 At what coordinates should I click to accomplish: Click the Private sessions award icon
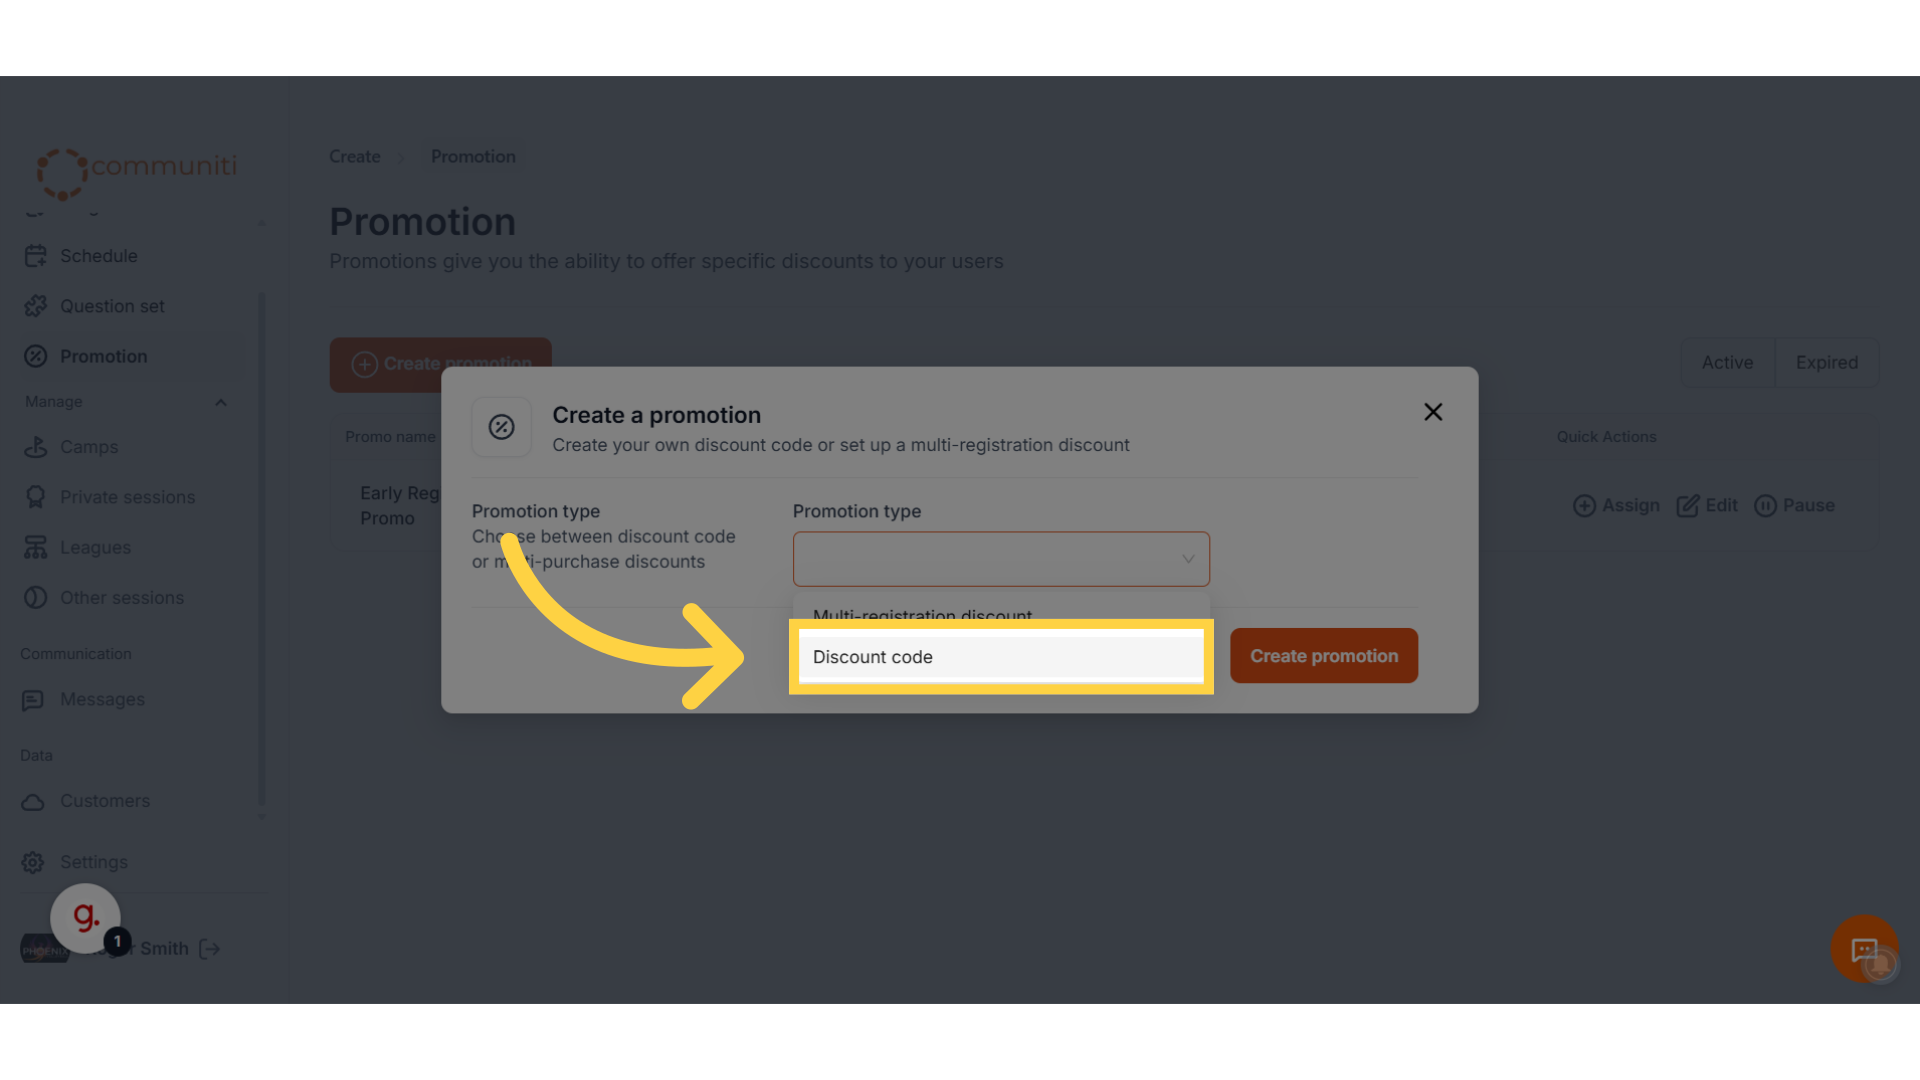pos(36,497)
